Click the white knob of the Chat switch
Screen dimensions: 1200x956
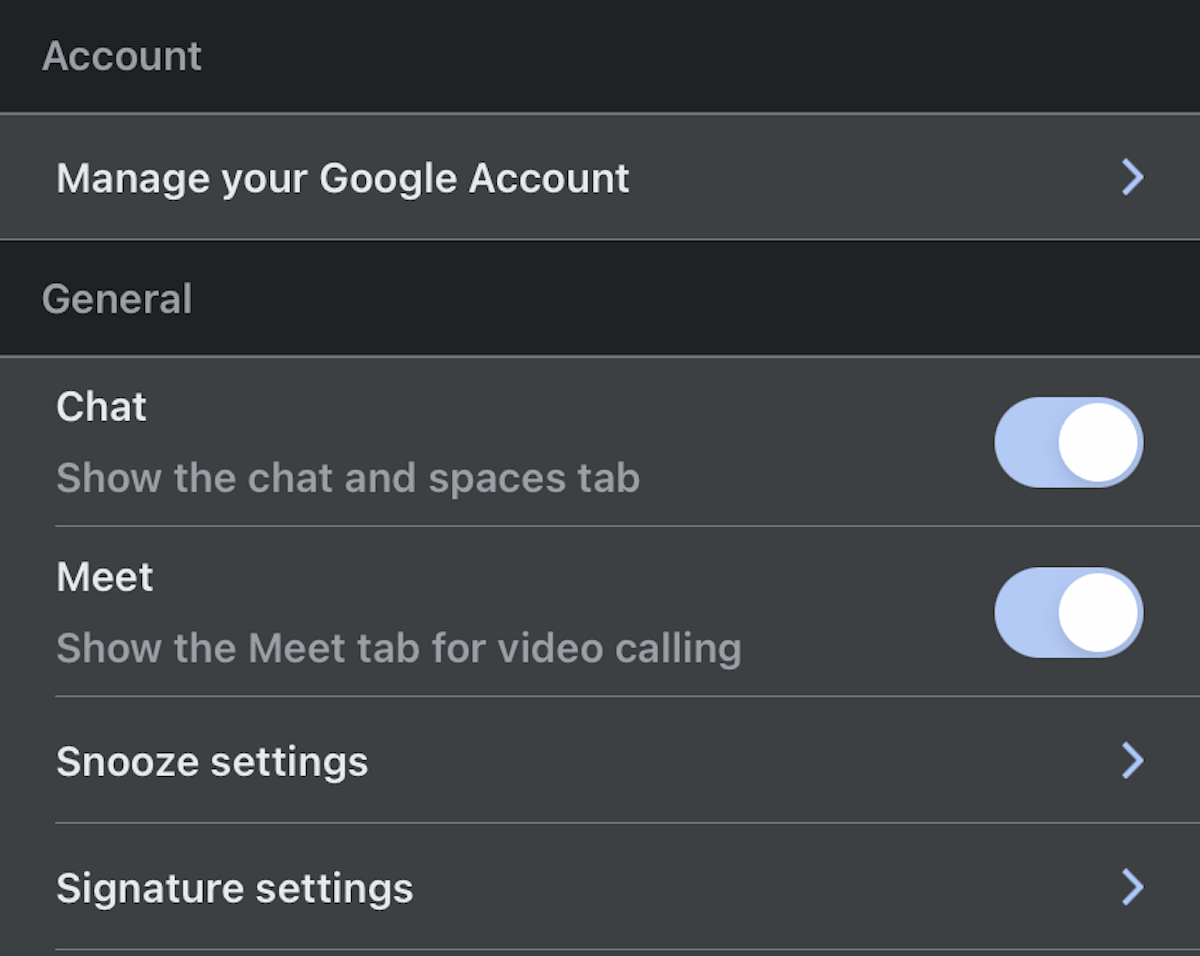pos(1098,442)
